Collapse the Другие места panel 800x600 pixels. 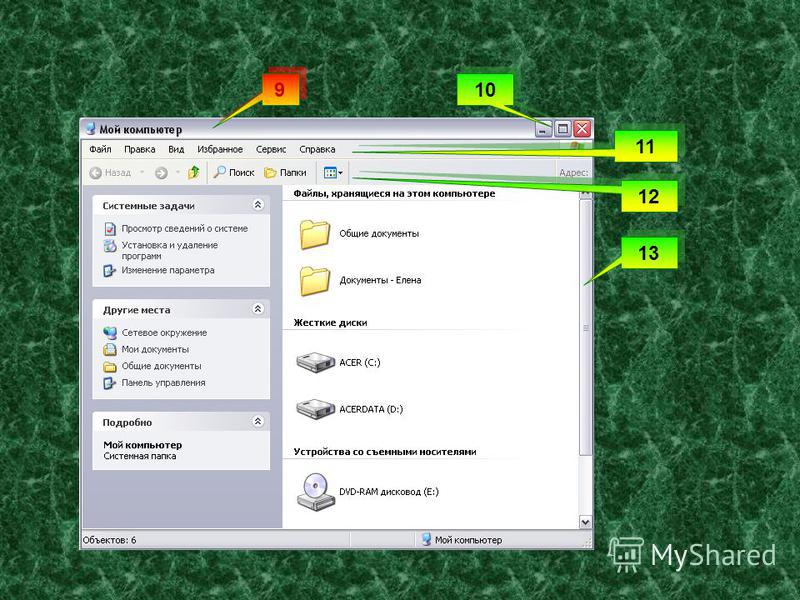(x=258, y=309)
